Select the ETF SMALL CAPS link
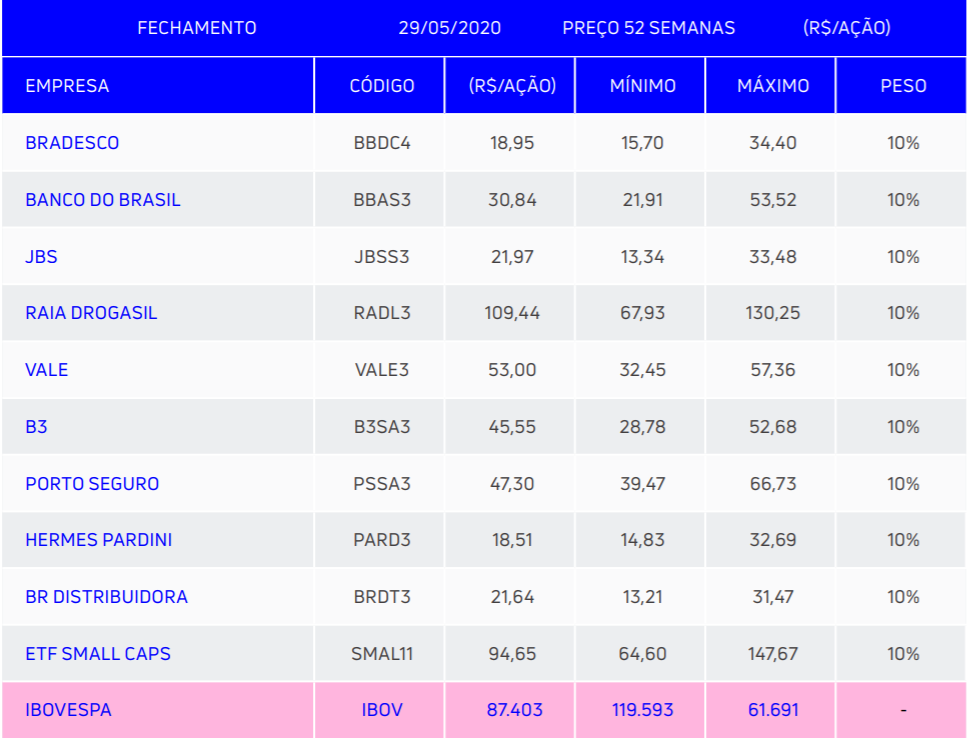Image resolution: width=968 pixels, height=738 pixels. coord(98,653)
